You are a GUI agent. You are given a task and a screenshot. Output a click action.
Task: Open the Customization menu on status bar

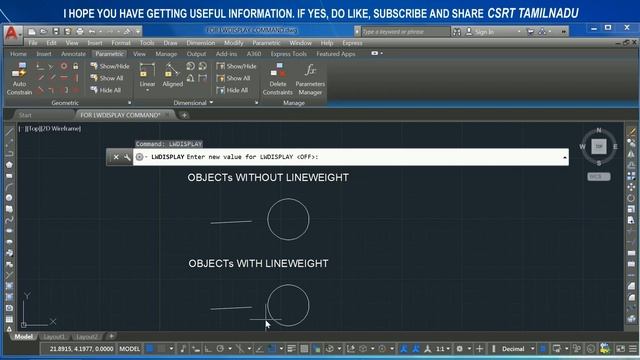click(x=632, y=349)
